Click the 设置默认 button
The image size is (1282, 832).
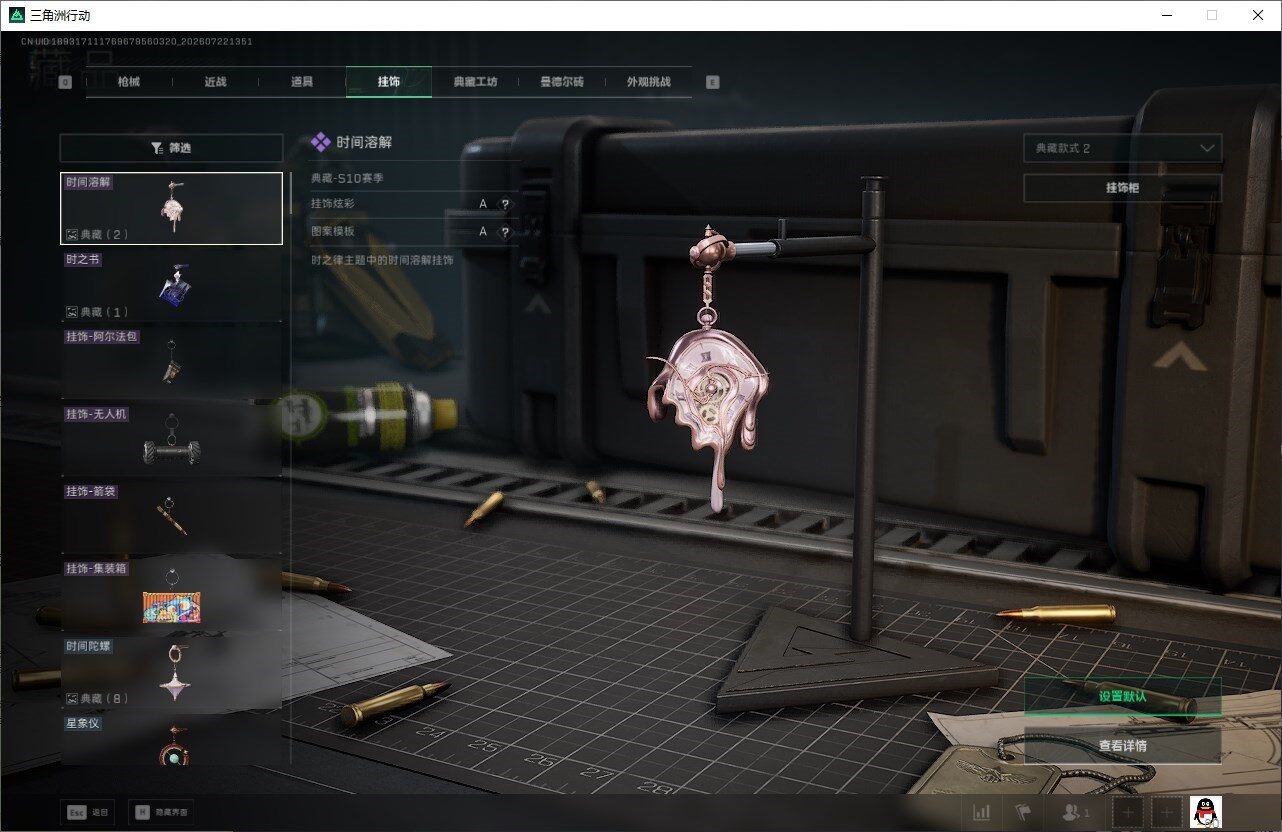tap(1122, 697)
